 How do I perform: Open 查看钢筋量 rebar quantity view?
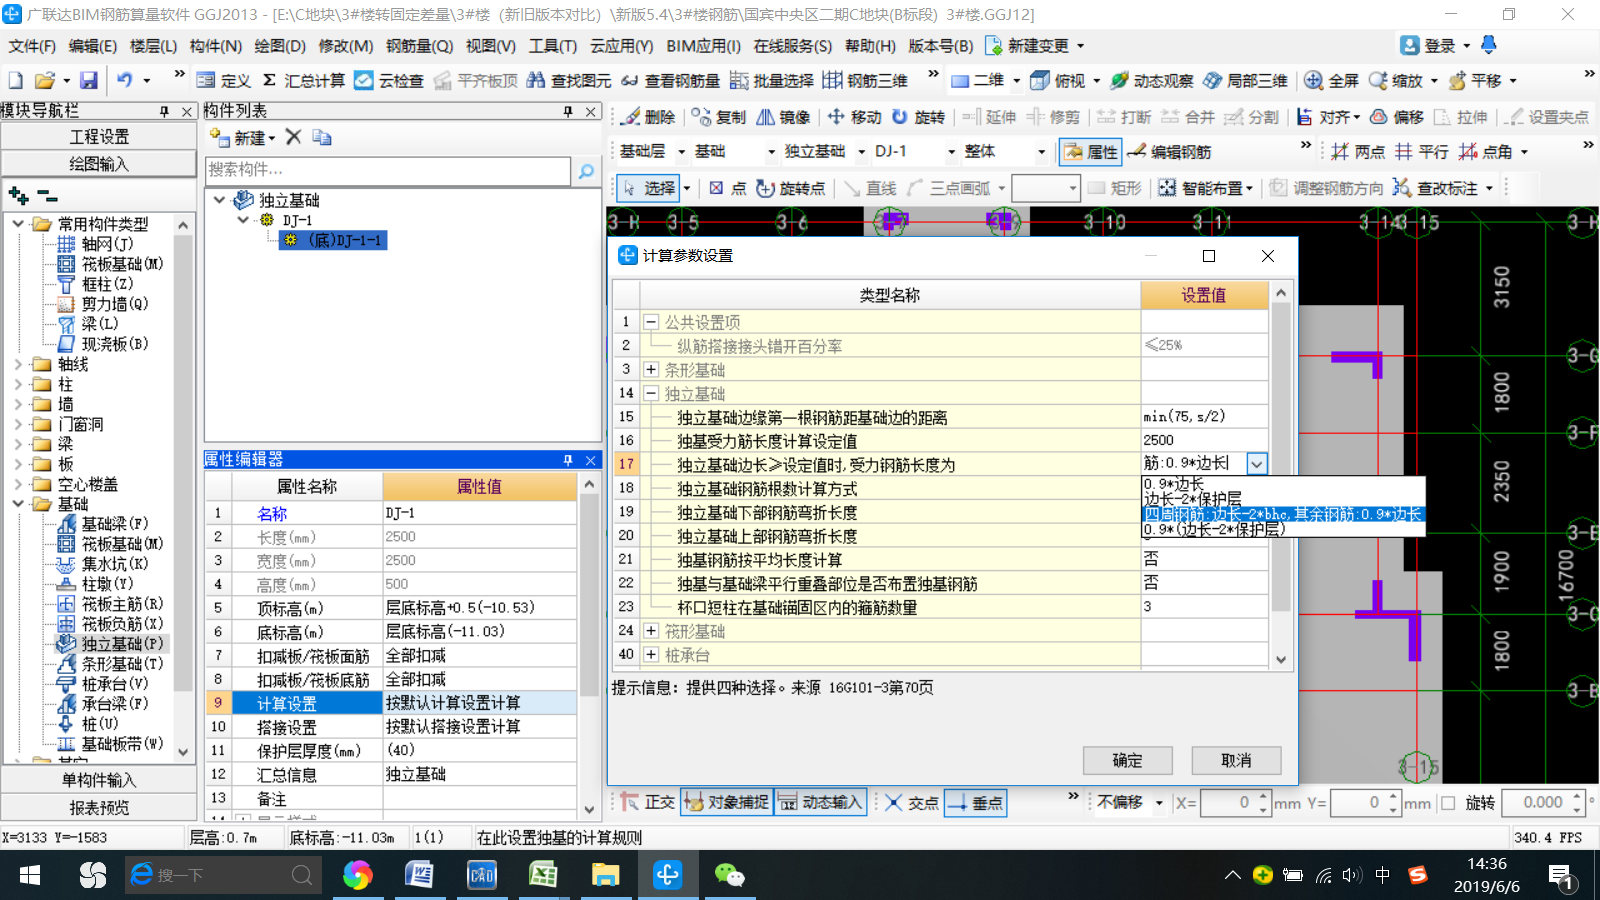669,80
